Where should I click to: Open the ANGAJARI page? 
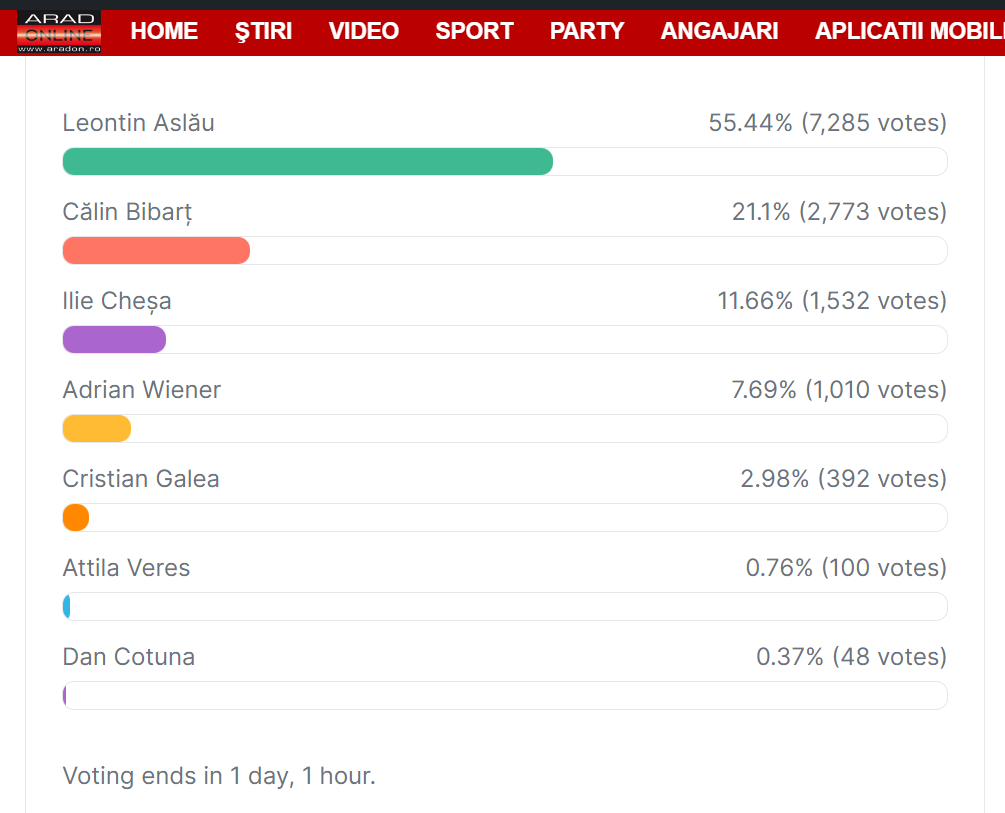(719, 31)
